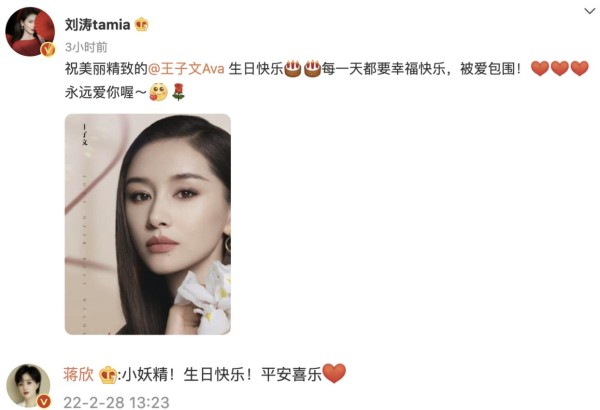
Task: Click the red heart in 蒋欣's comment
Action: [334, 373]
